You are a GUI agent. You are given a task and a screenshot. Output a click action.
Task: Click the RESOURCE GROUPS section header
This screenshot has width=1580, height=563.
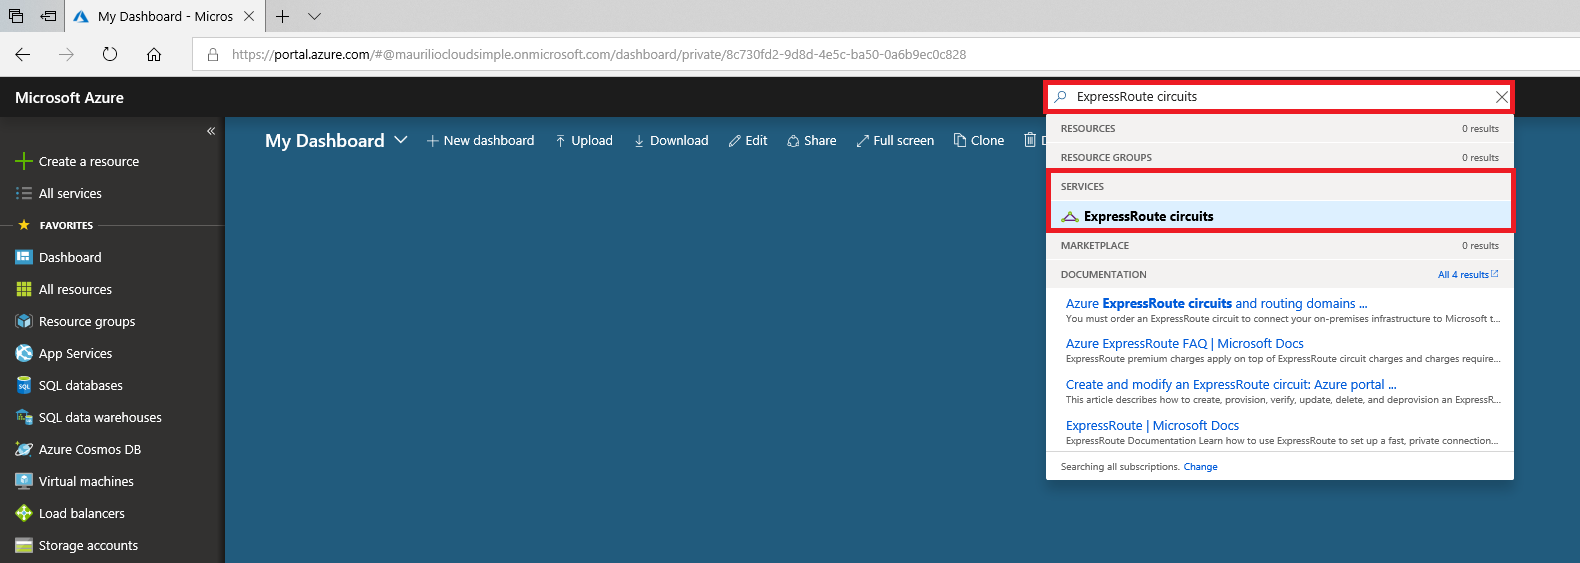pos(1106,157)
